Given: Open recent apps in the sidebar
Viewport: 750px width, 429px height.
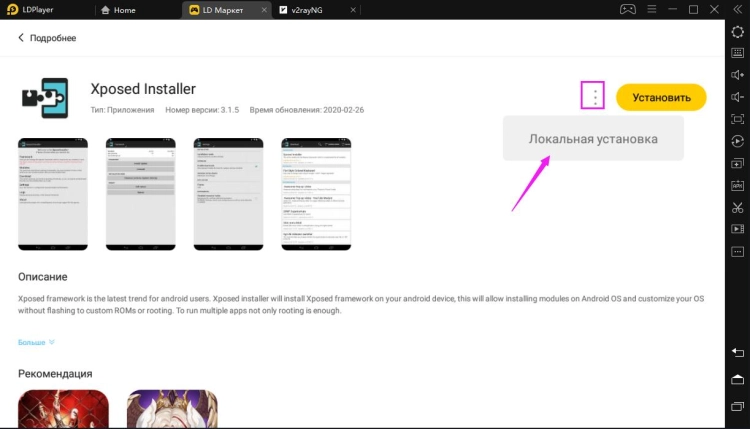Looking at the screenshot, I should point(738,407).
